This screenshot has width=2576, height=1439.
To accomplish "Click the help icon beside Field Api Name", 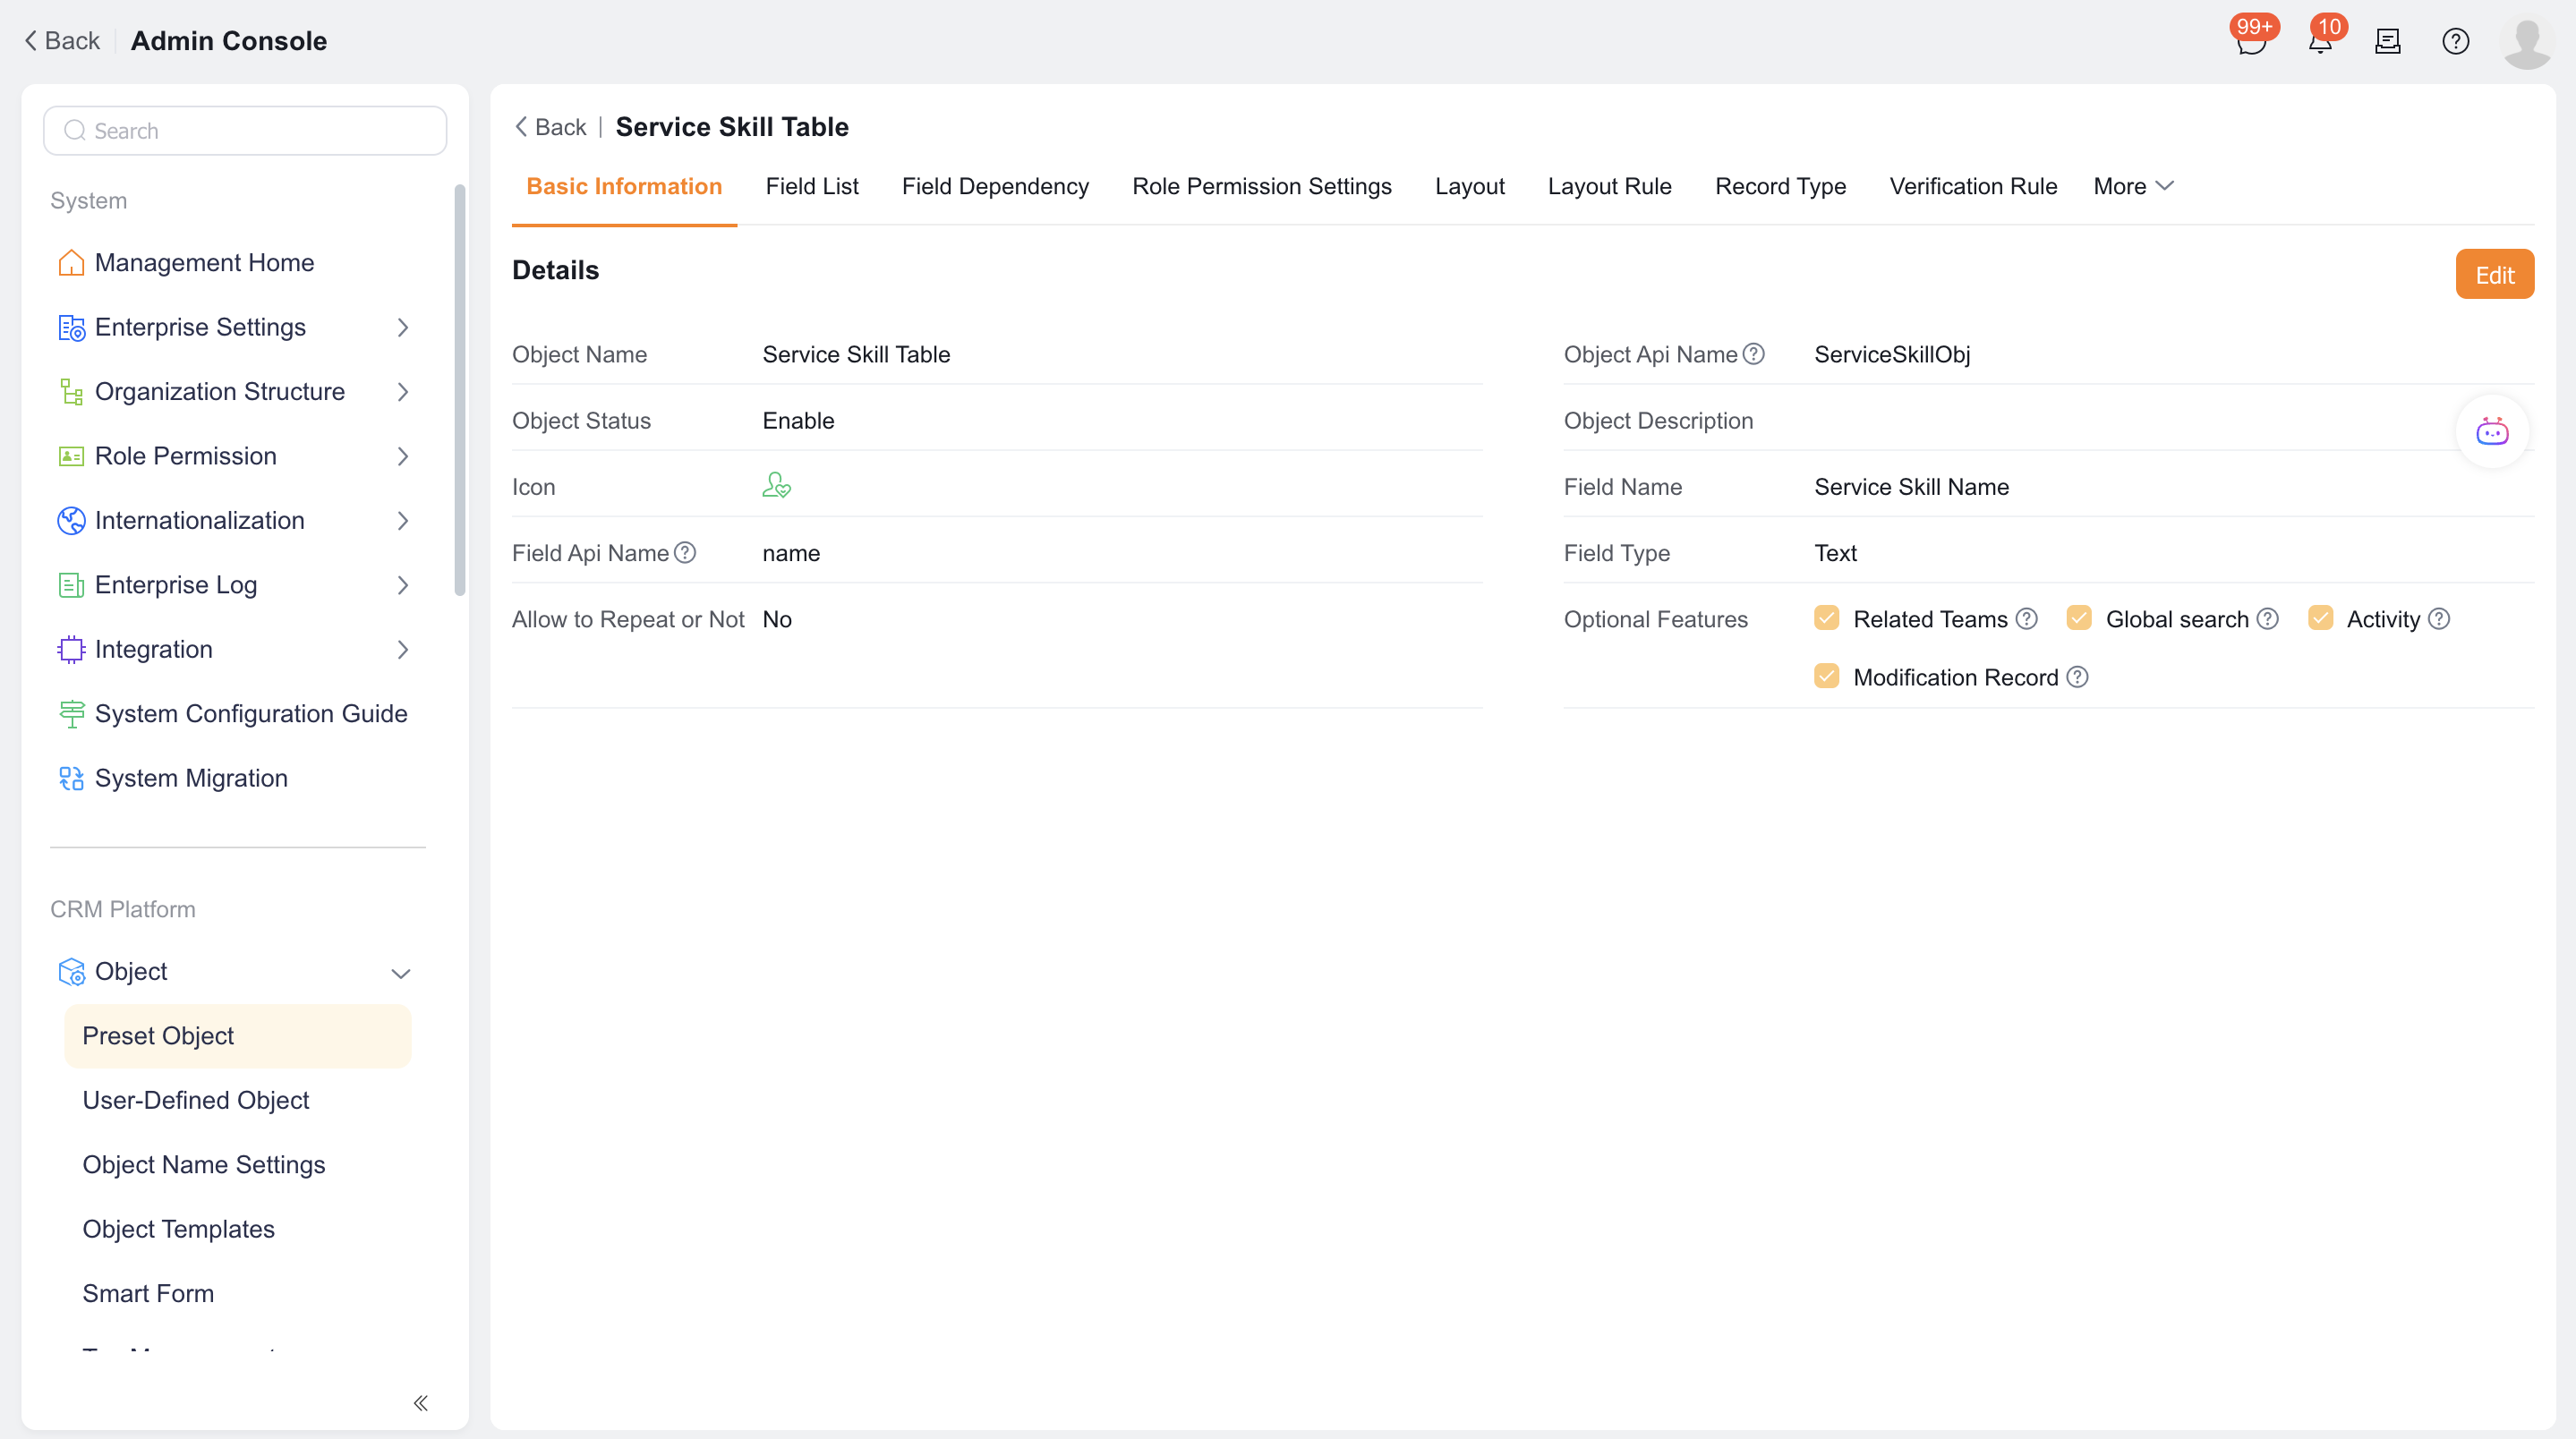I will pyautogui.click(x=684, y=553).
